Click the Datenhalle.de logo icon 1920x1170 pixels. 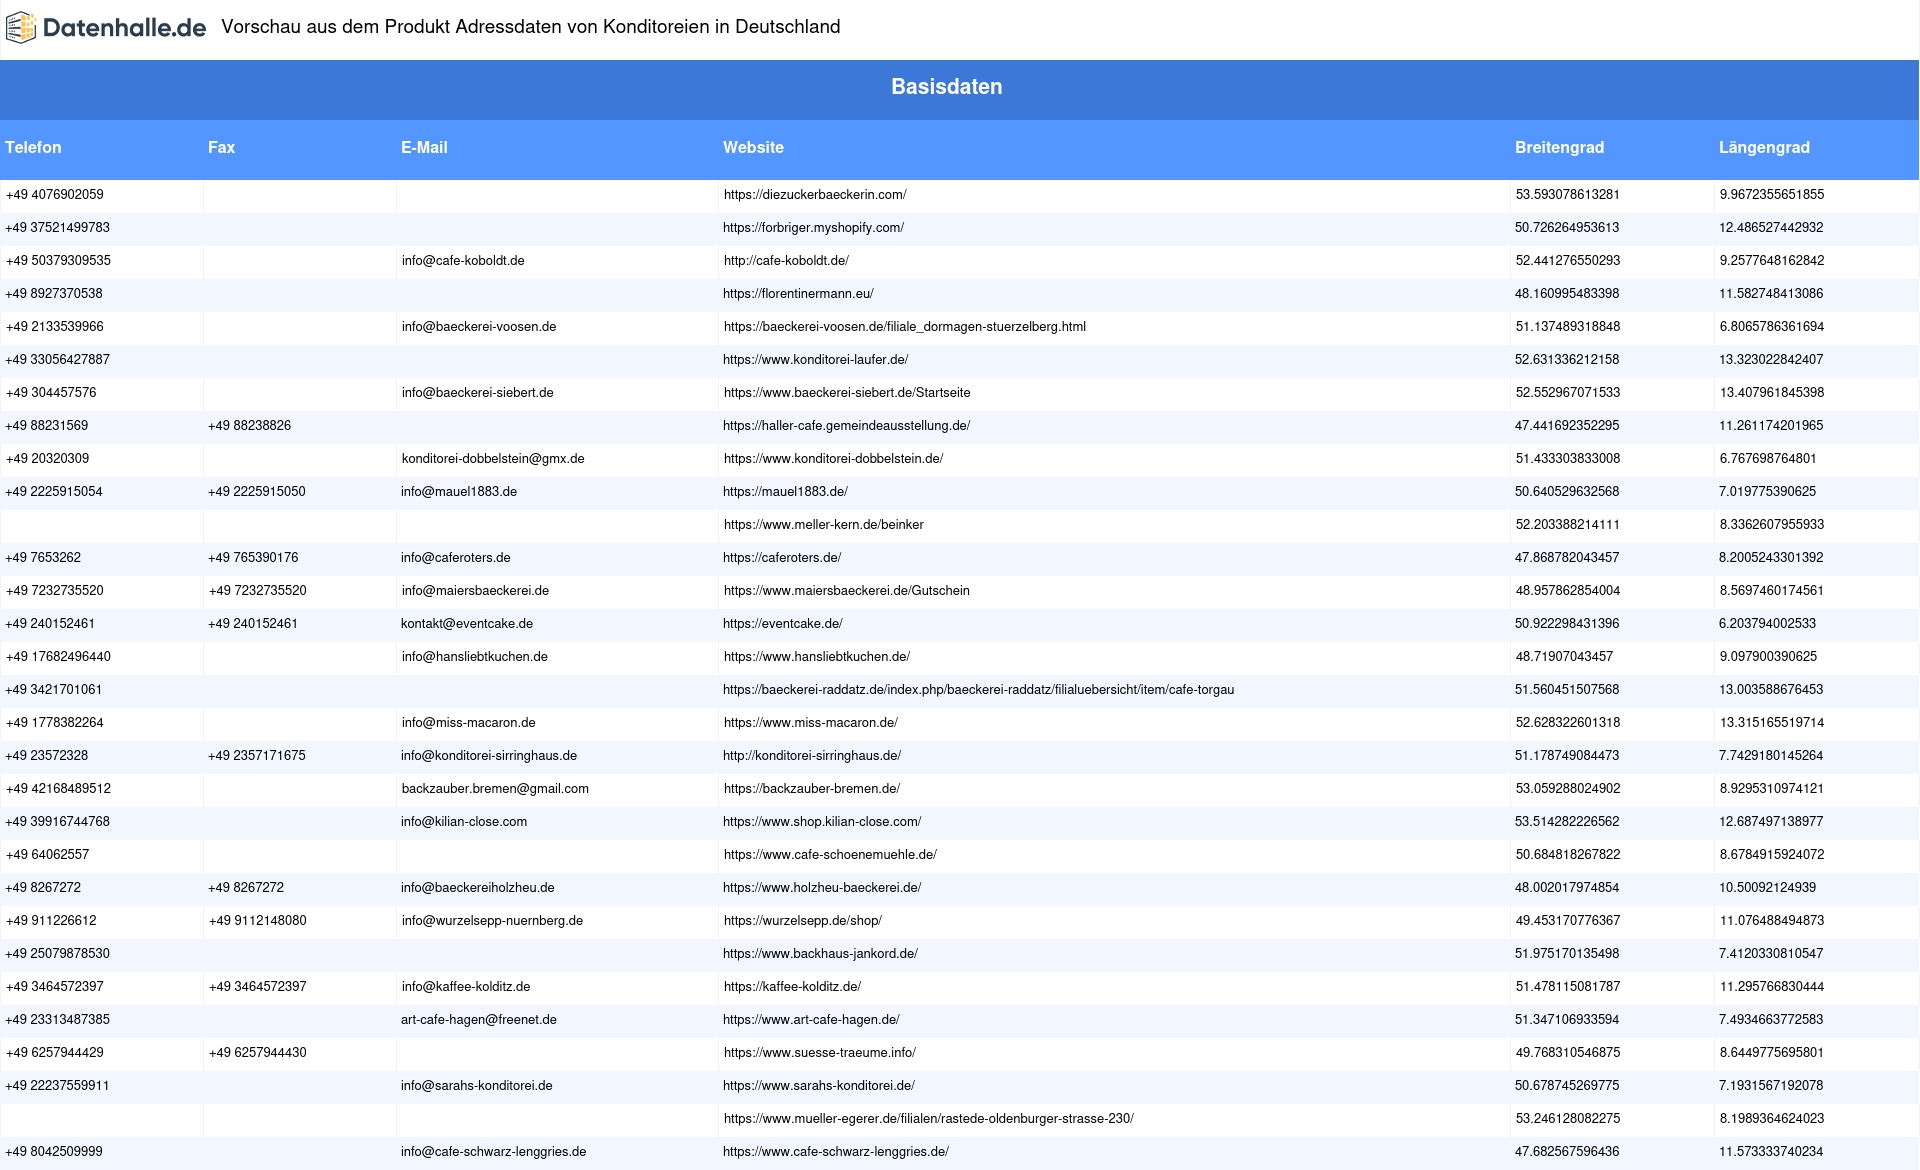tap(21, 27)
